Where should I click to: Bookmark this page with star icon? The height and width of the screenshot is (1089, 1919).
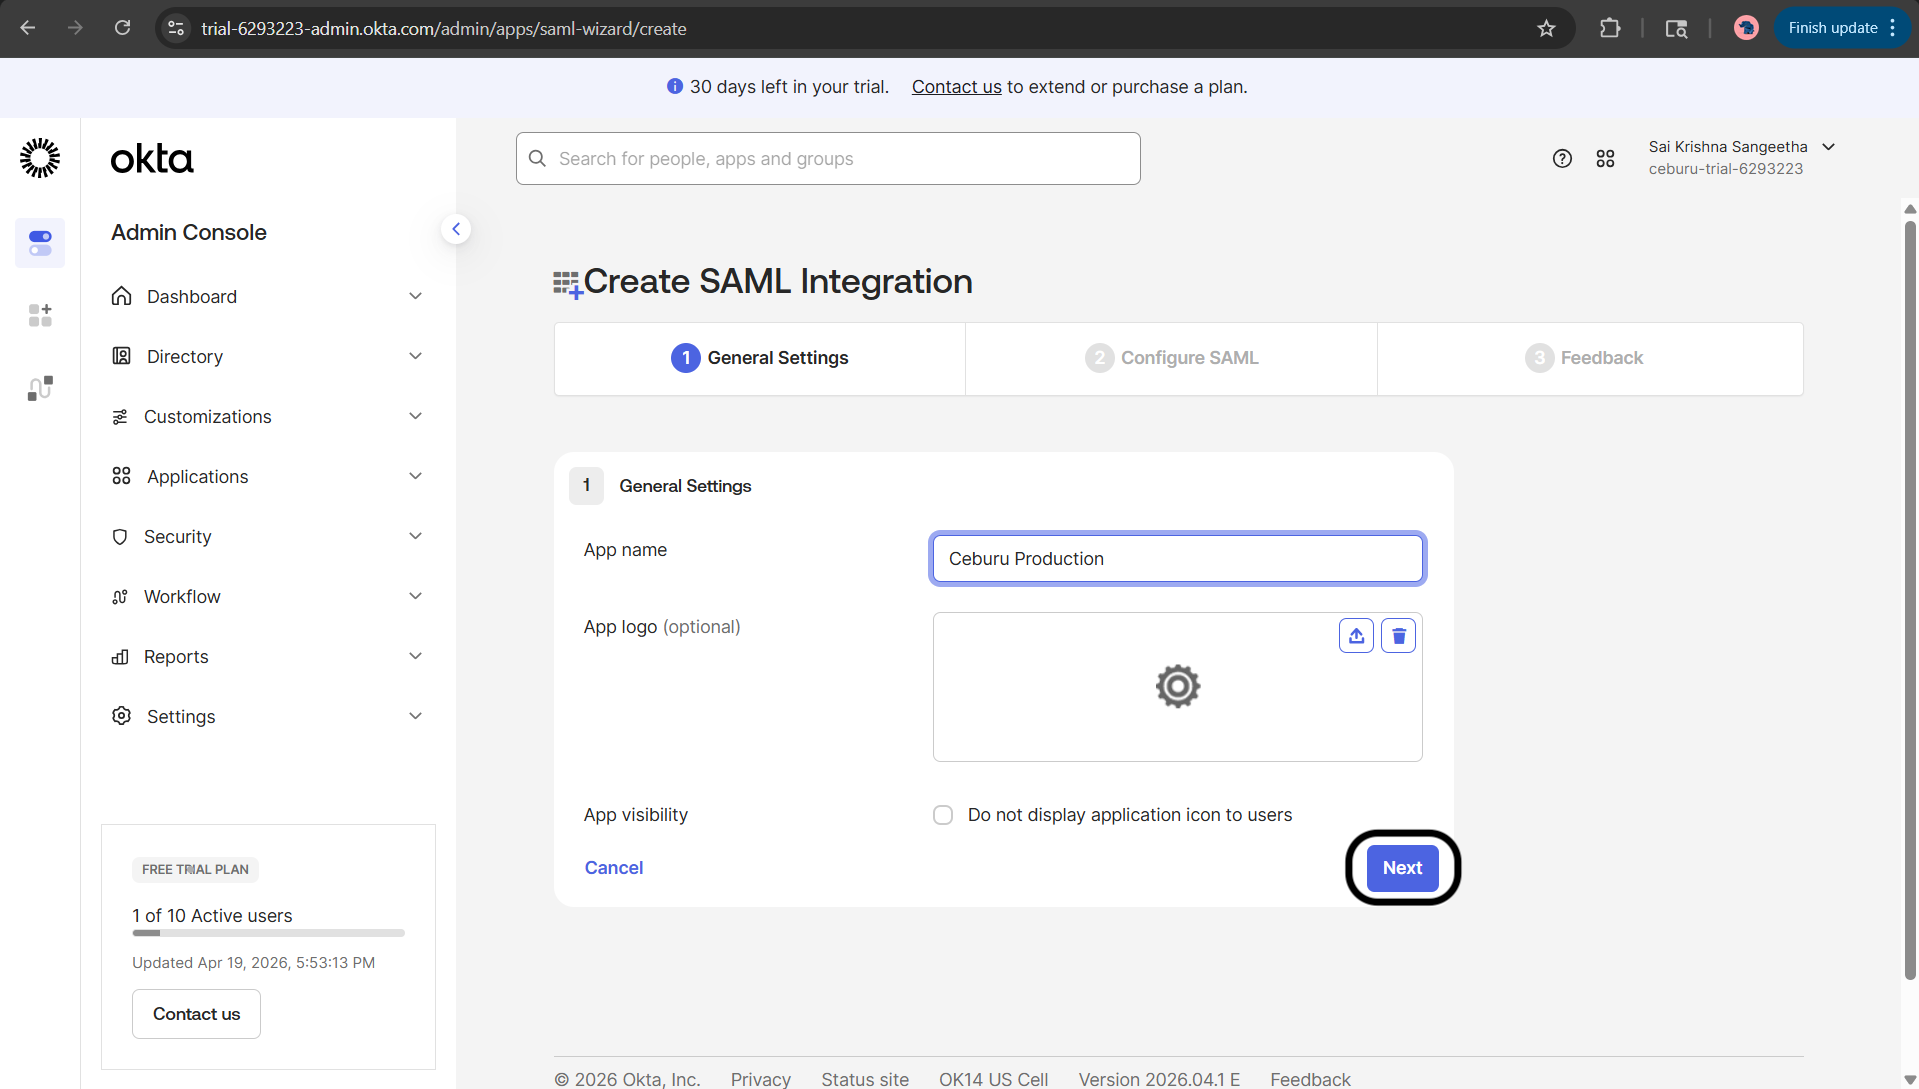1546,28
